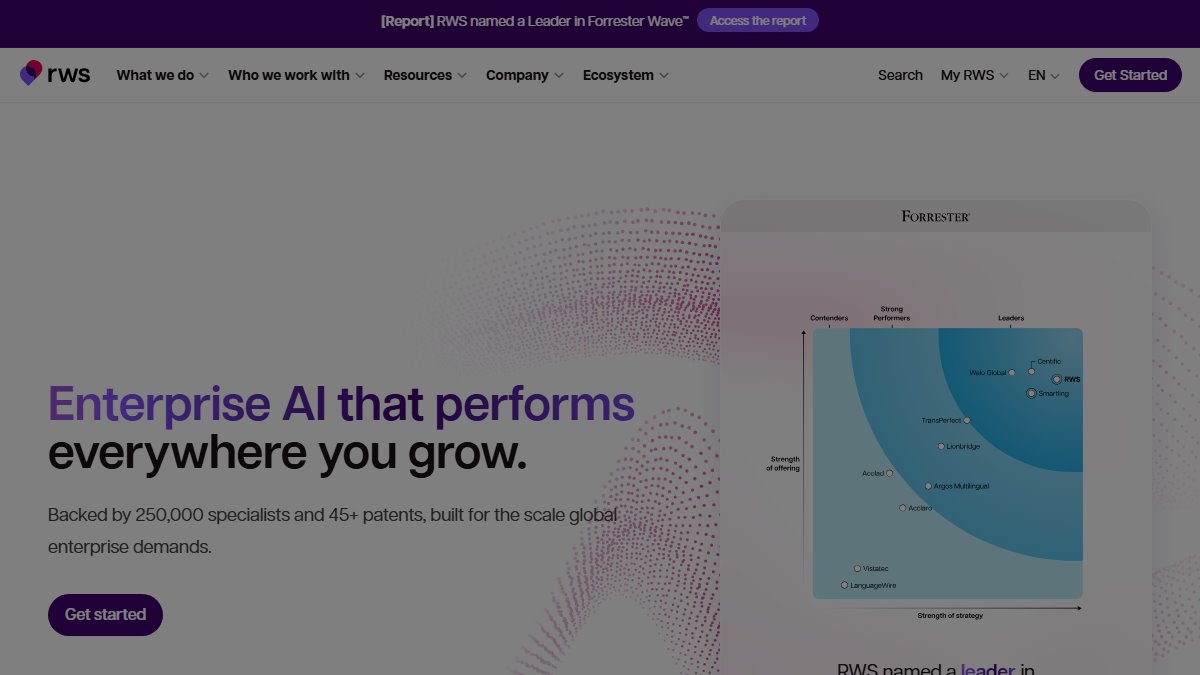Open the Ecosystem menu
This screenshot has height=675, width=1200.
pos(626,75)
